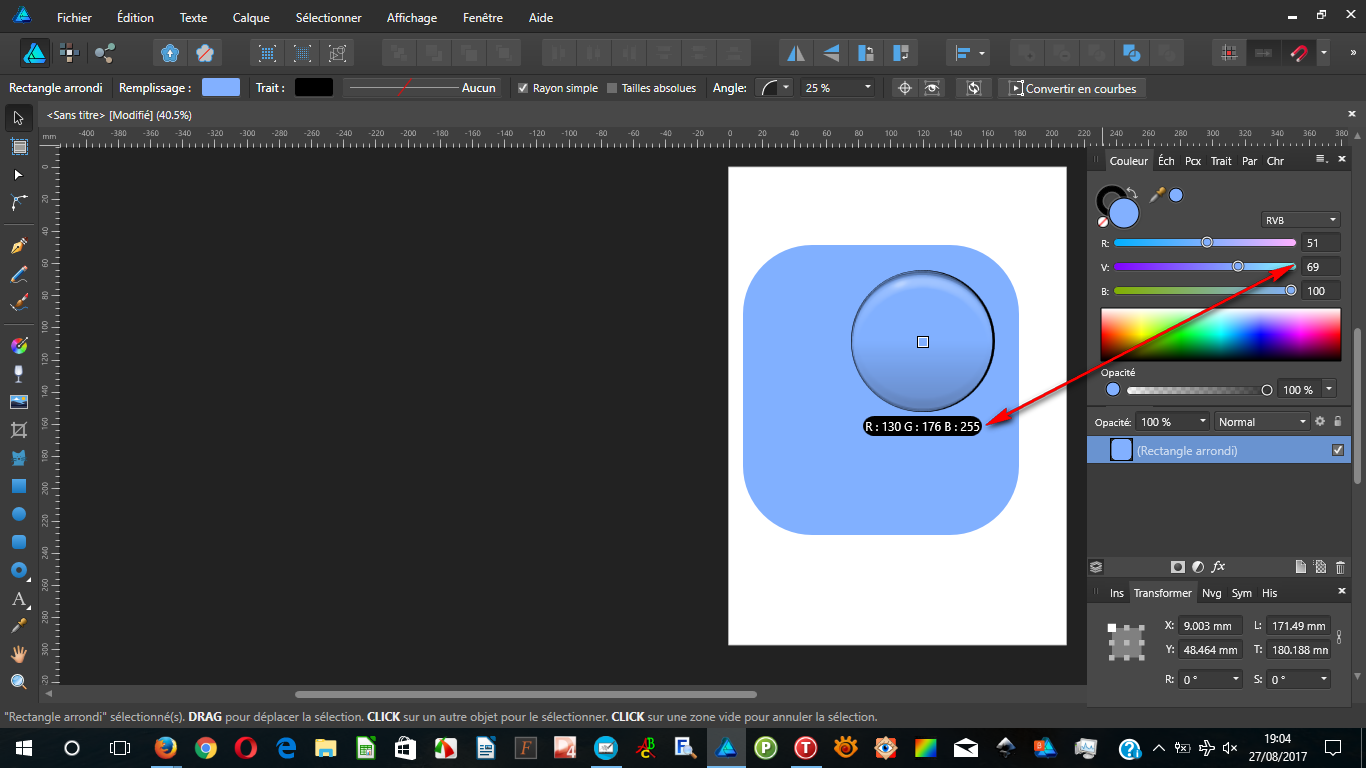Delete the layer with the trash icon
The image size is (1366, 768).
[x=1340, y=567]
